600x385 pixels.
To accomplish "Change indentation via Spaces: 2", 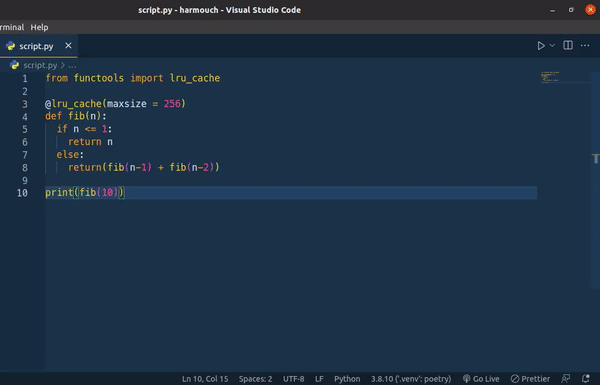I will point(256,379).
